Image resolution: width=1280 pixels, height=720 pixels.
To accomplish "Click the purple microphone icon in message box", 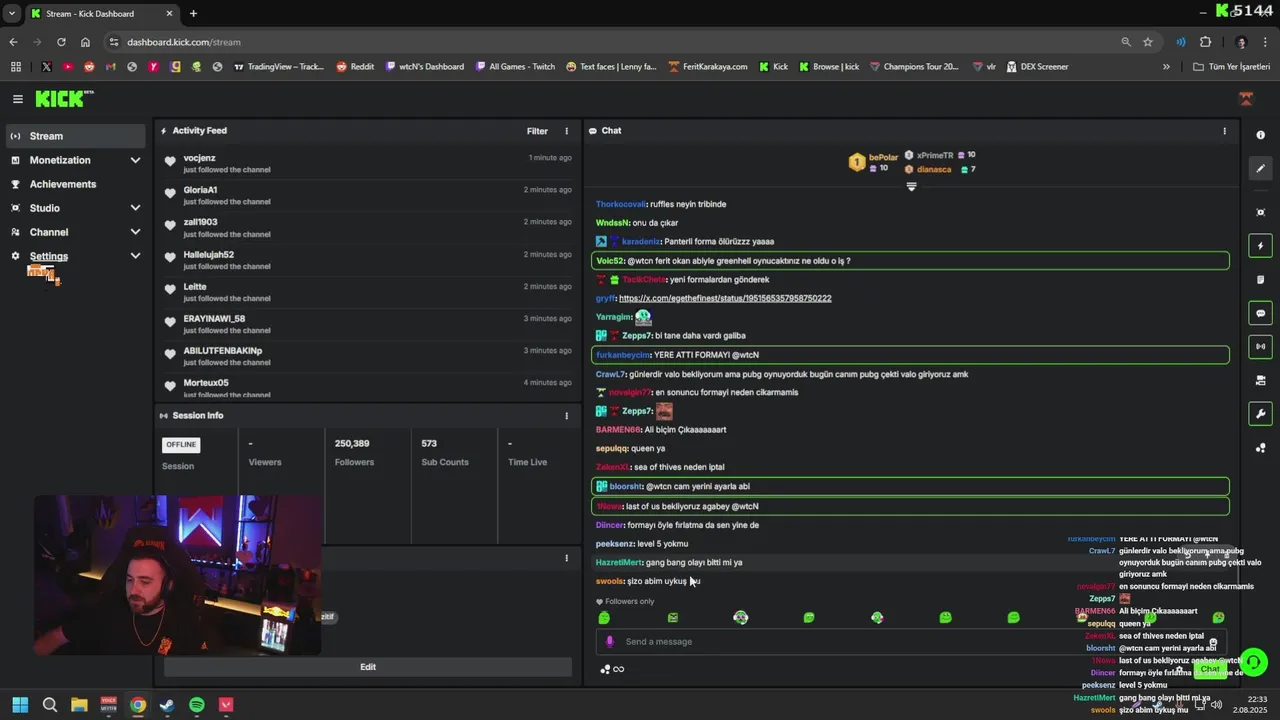I will [610, 642].
